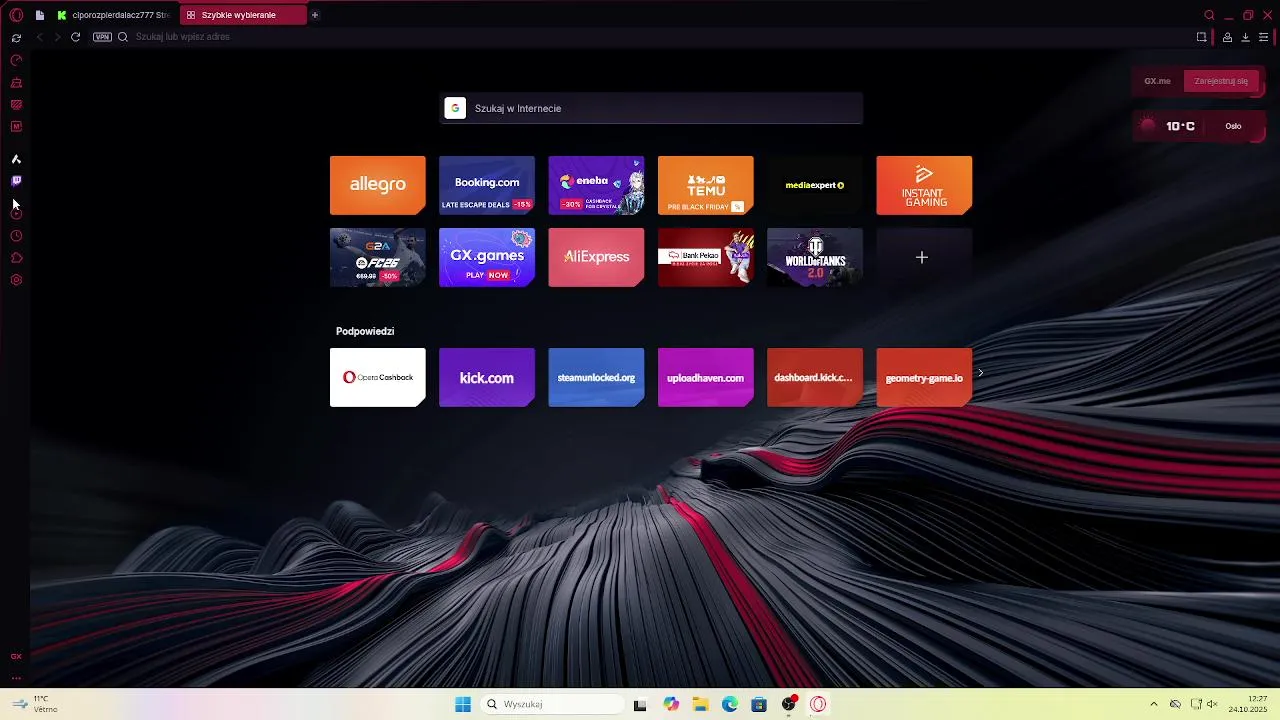Open Extensions cube icon in sidebar
1280x720 pixels.
pyautogui.click(x=16, y=258)
